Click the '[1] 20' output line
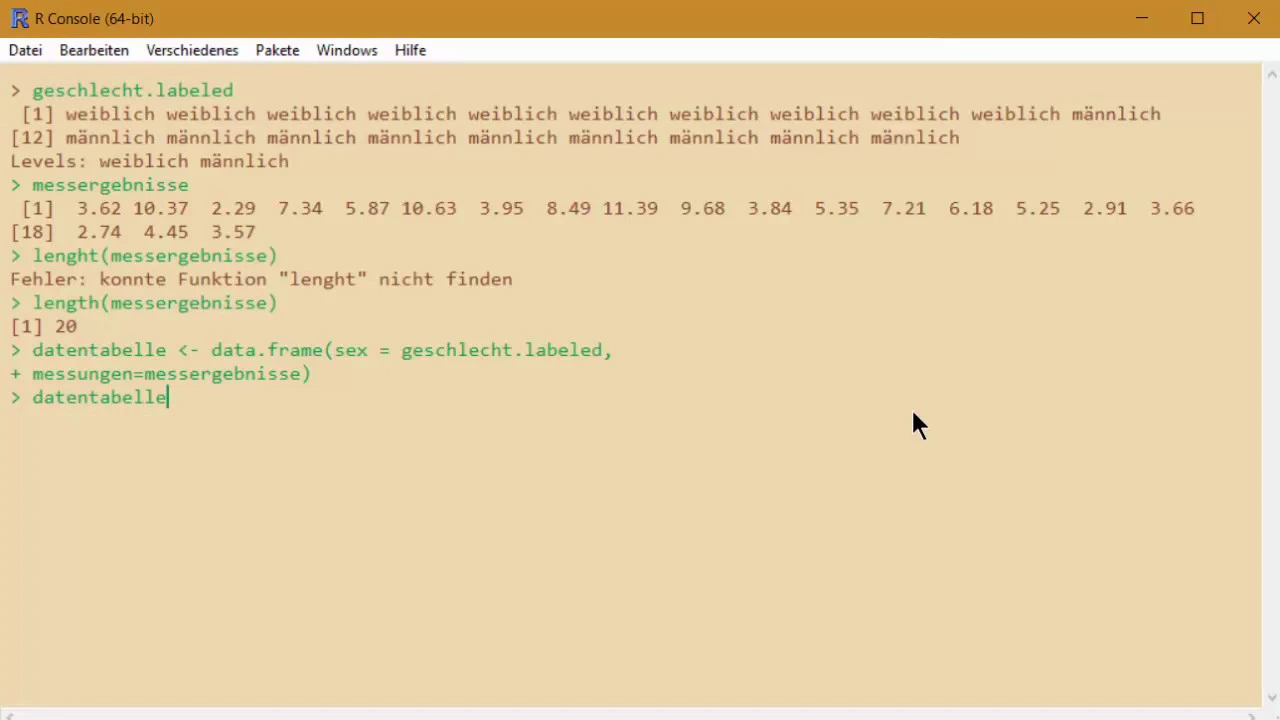This screenshot has width=1280, height=720. (x=44, y=326)
